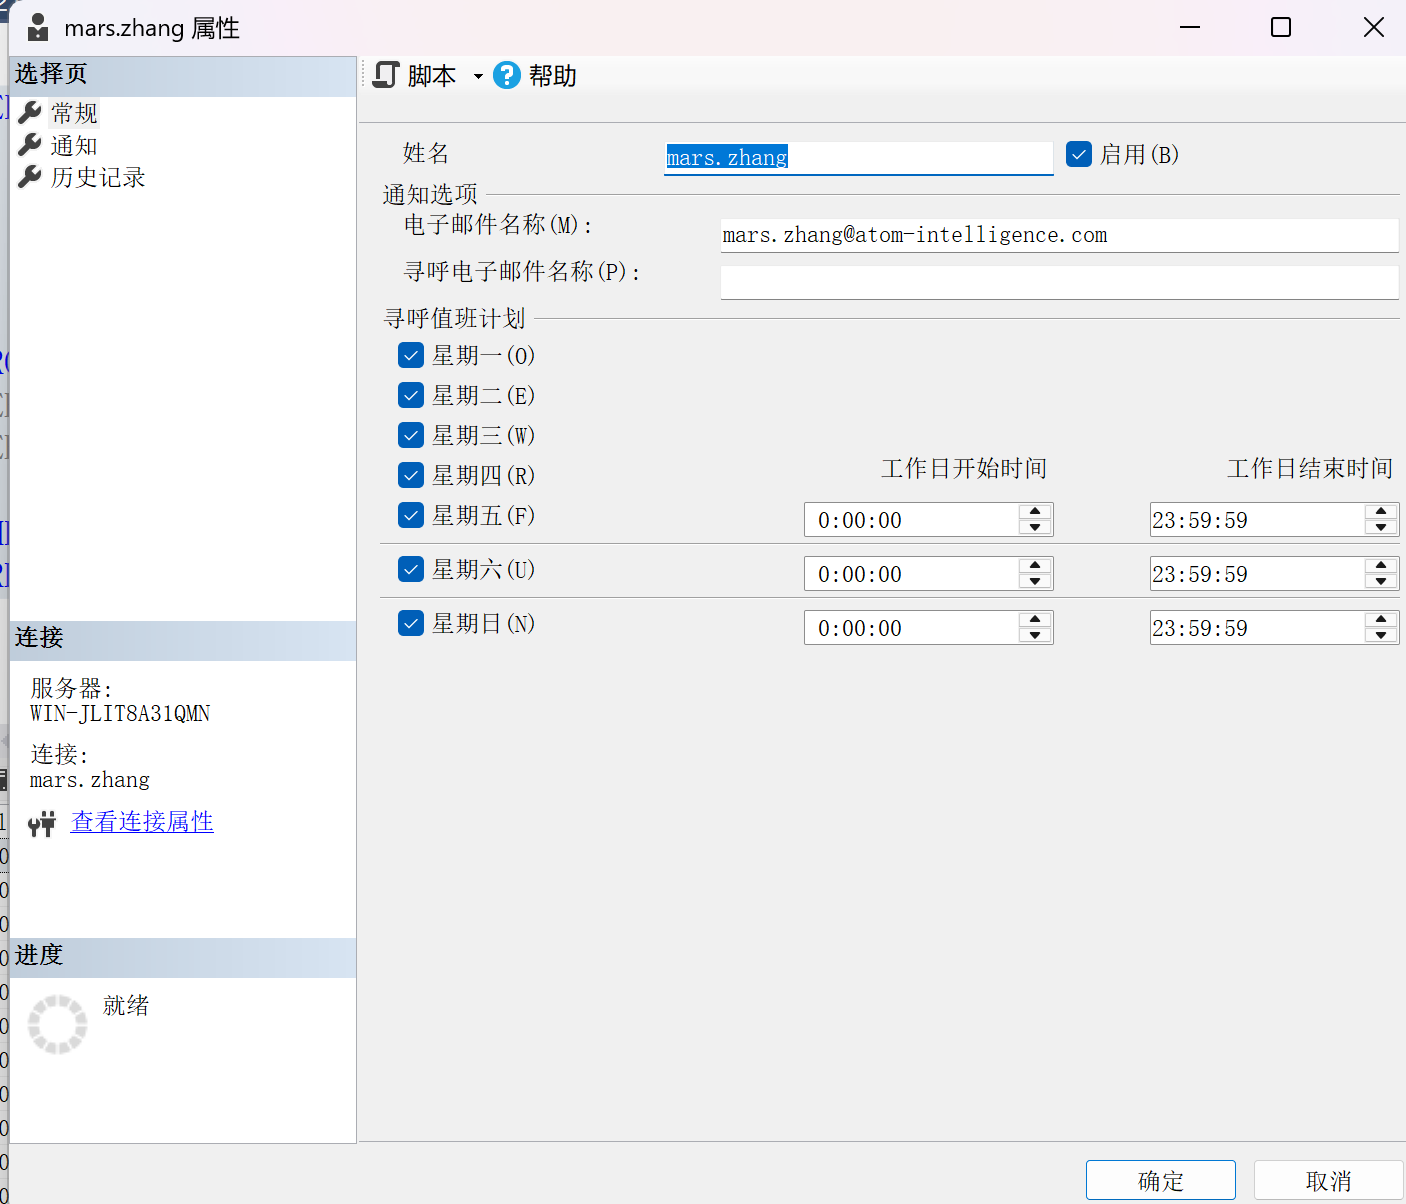The image size is (1406, 1204).
Task: Decrease 星期六 end time with down arrow
Action: 1381,581
